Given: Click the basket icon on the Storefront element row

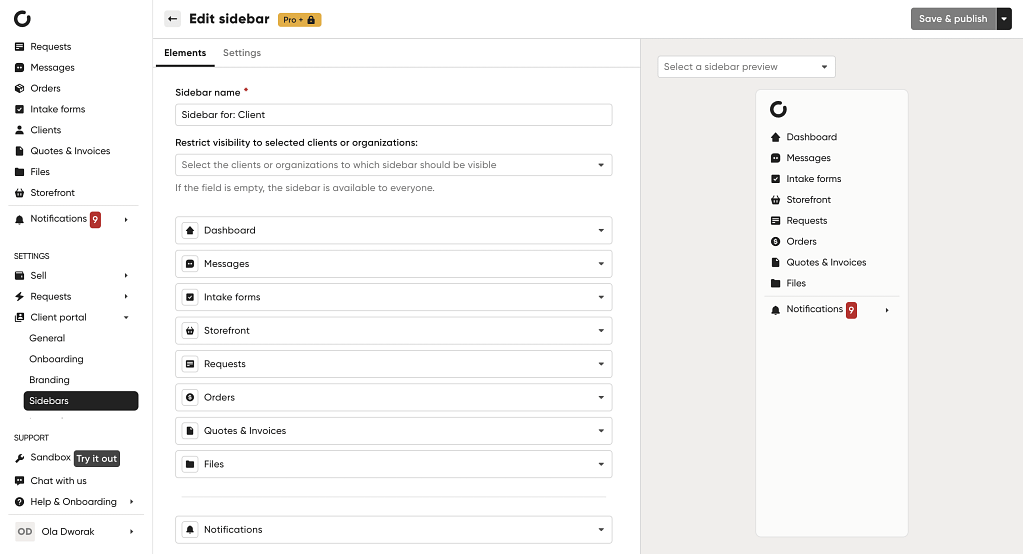Looking at the screenshot, I should pyautogui.click(x=190, y=331).
